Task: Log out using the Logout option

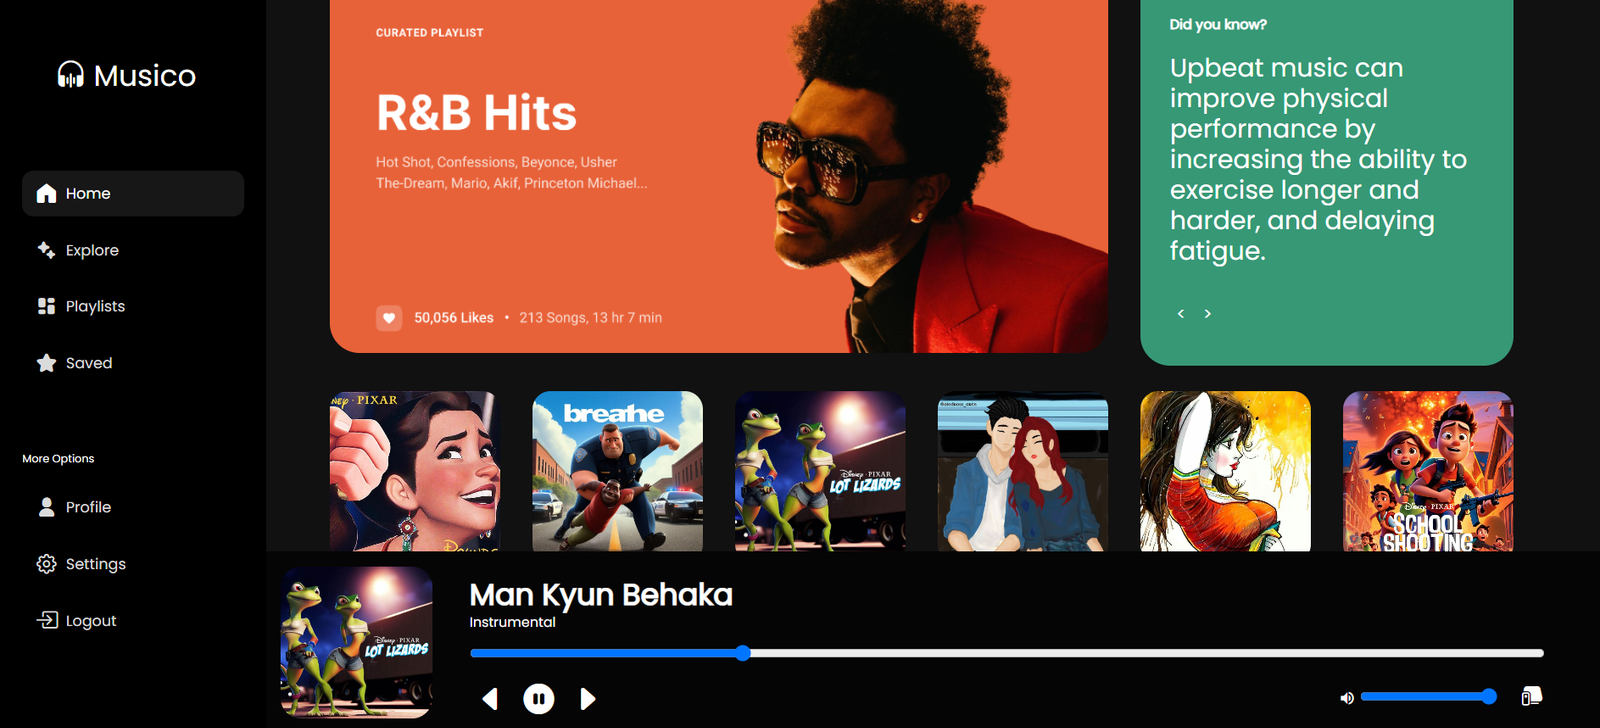Action: tap(133, 621)
